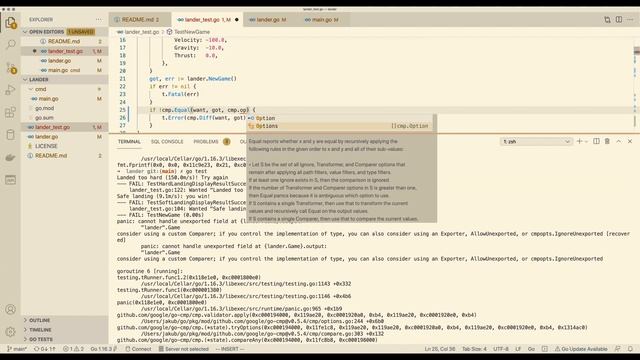Open main.go cmd in Open Editors list
Screen dimensions: 640x360
click(64, 70)
